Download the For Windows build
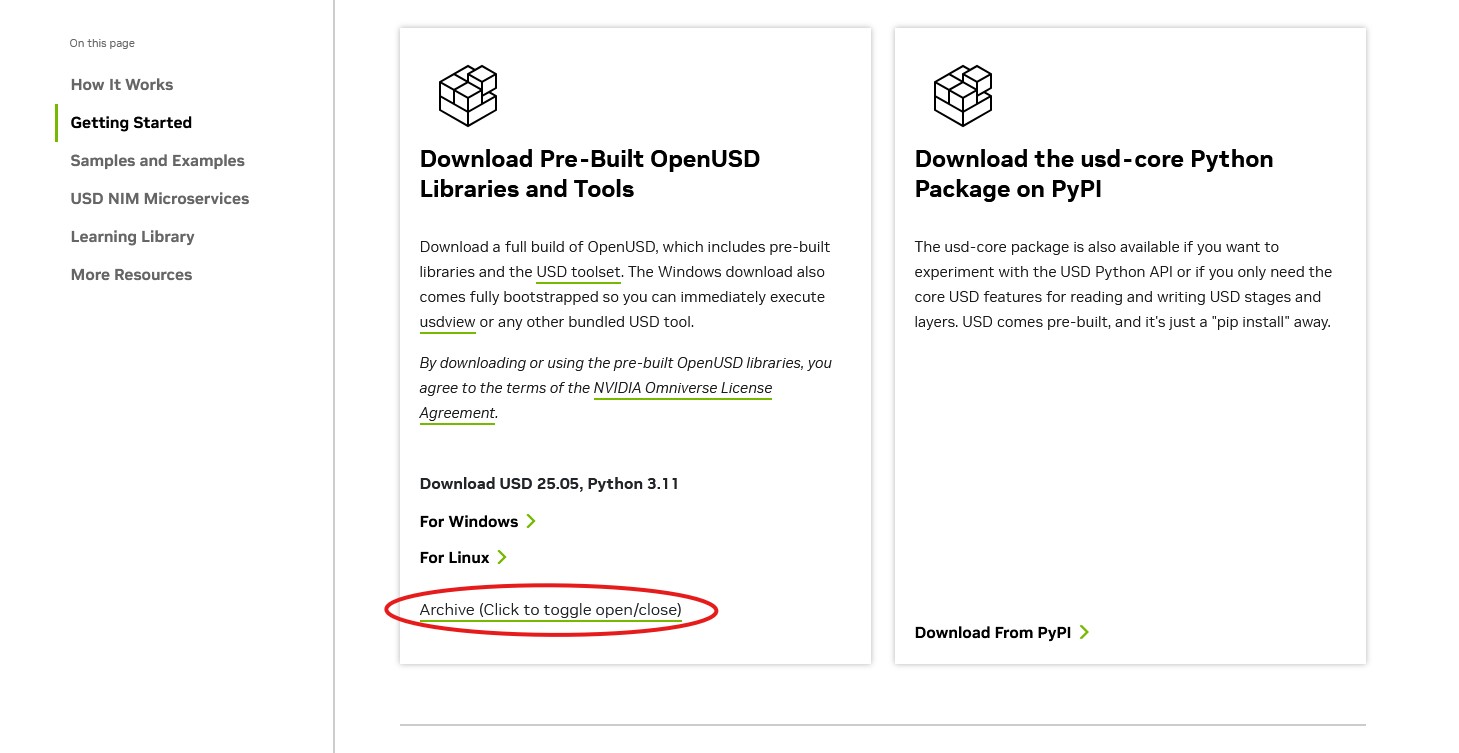 [468, 522]
